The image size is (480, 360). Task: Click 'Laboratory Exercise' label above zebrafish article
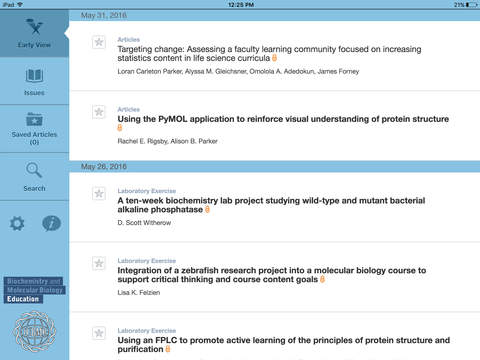(147, 261)
